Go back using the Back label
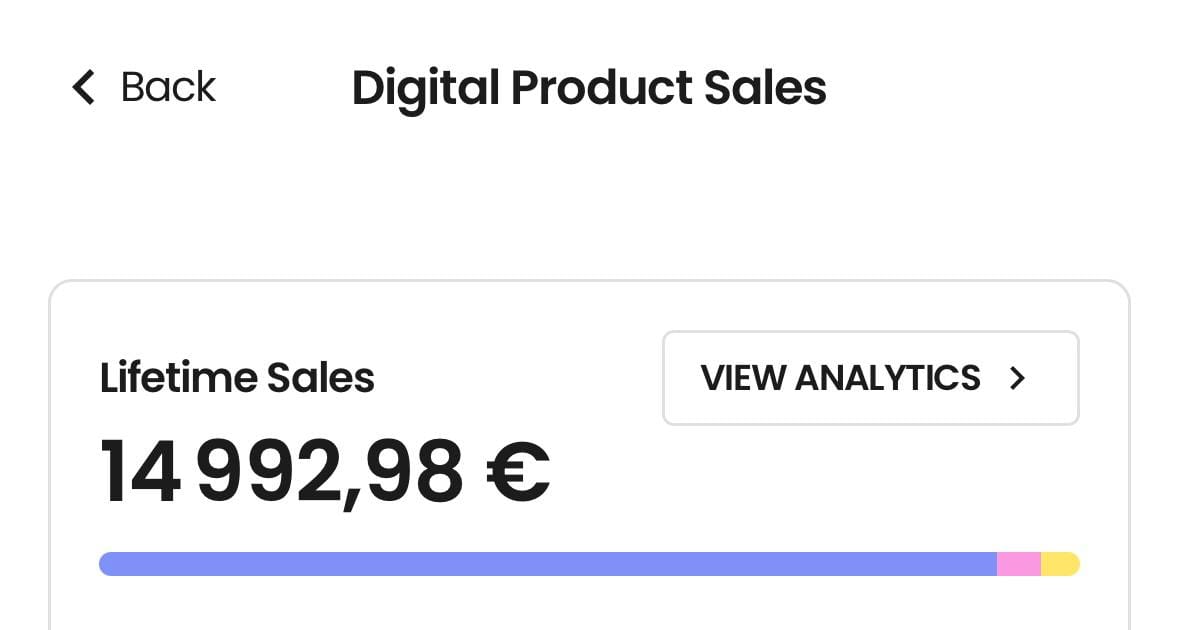1179x630 pixels. (168, 87)
